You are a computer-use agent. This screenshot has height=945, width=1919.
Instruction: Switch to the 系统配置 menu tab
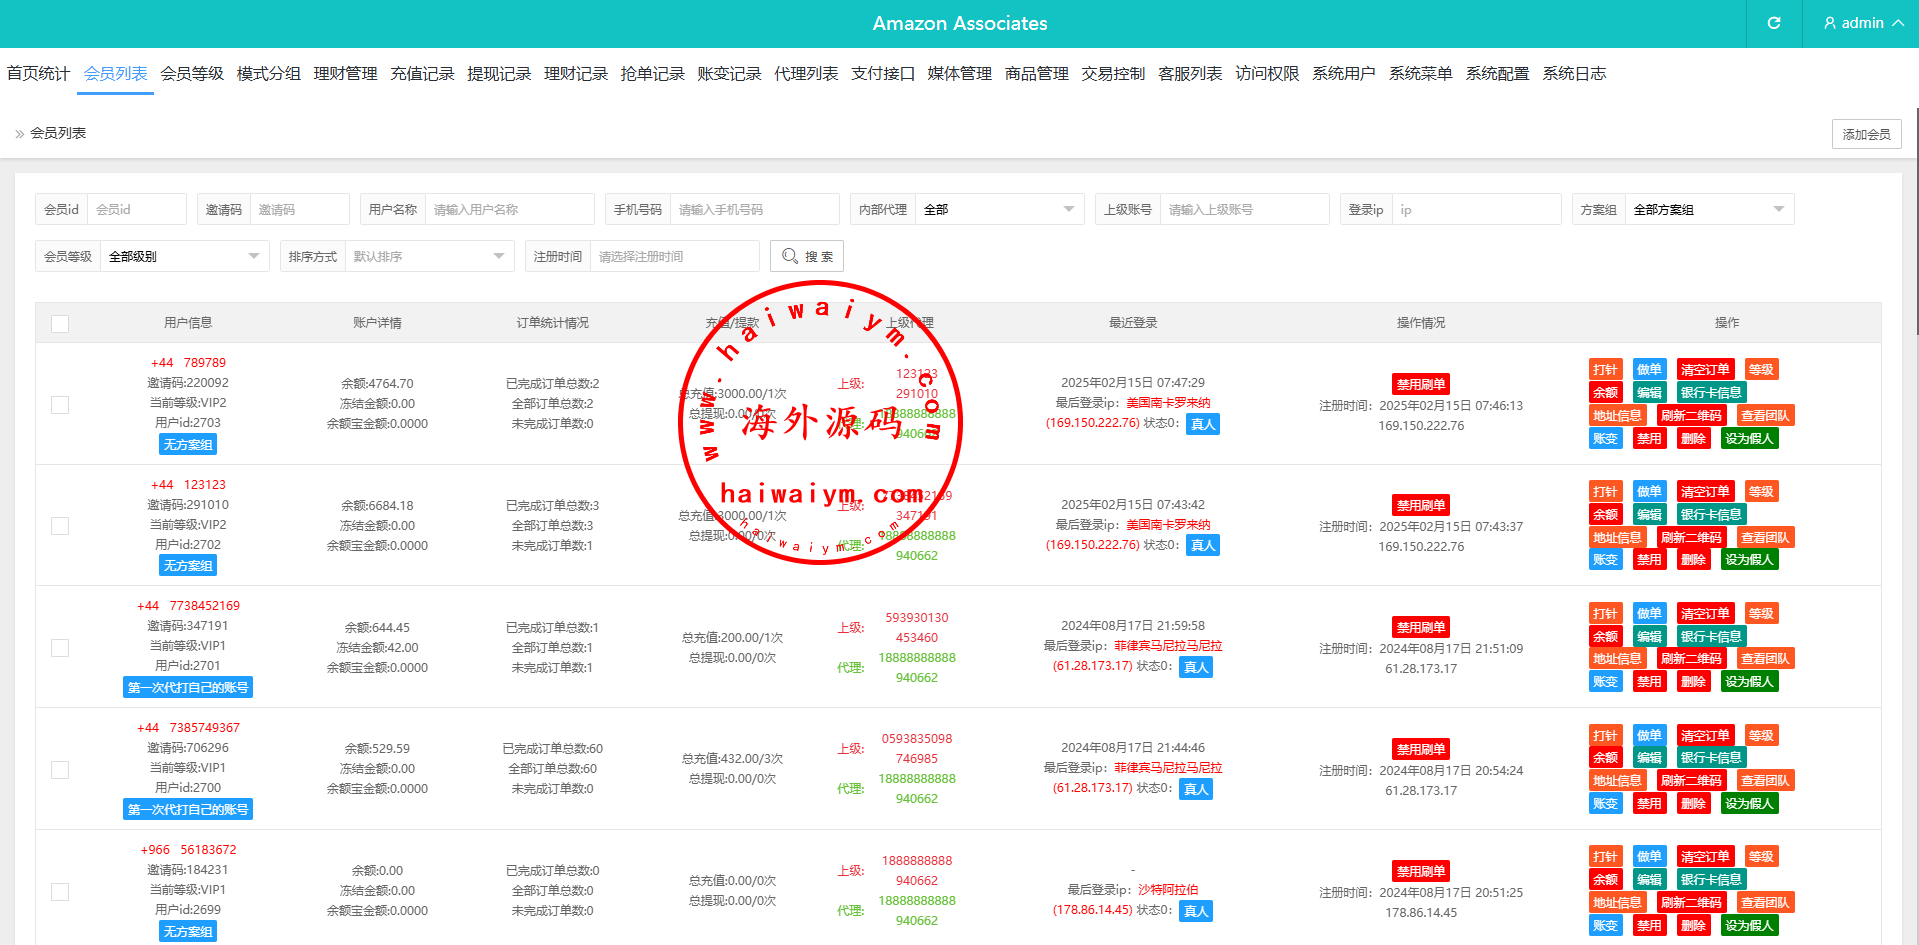click(1497, 74)
